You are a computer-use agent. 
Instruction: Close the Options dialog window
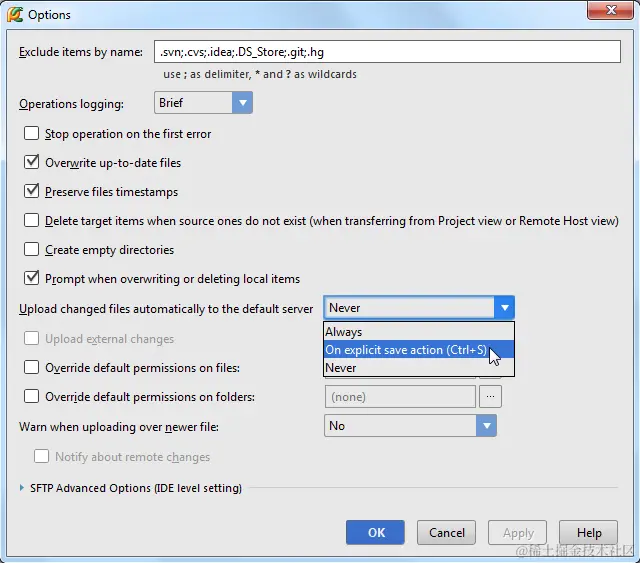coord(610,10)
